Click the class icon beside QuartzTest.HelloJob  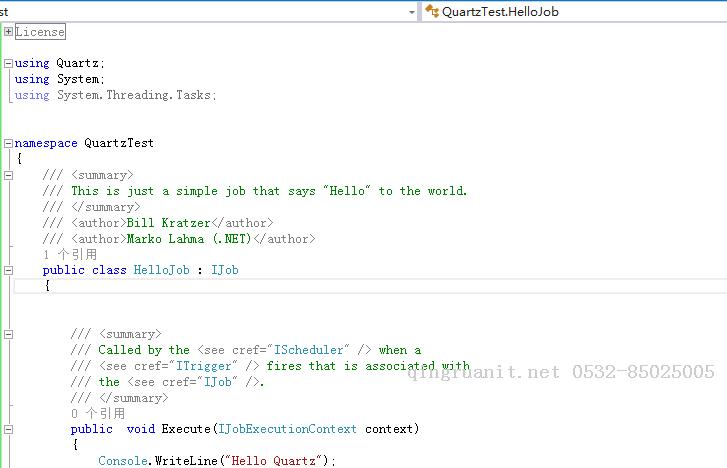point(432,11)
